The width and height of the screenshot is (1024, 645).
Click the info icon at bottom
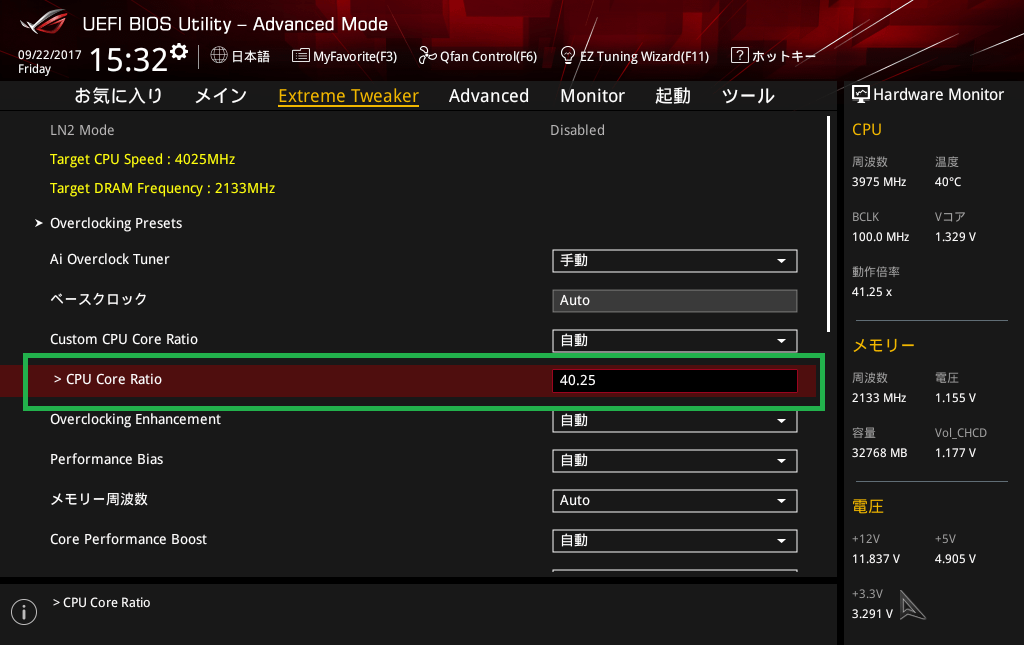pos(24,612)
